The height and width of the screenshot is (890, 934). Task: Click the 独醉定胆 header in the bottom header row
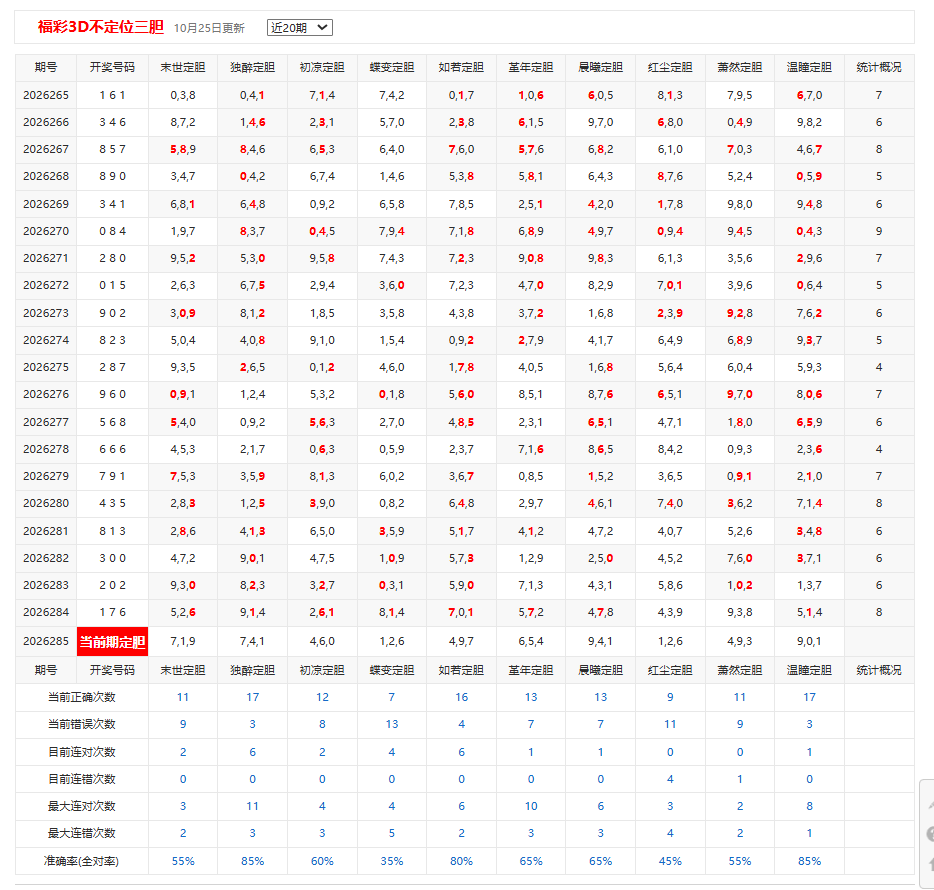coord(253,670)
